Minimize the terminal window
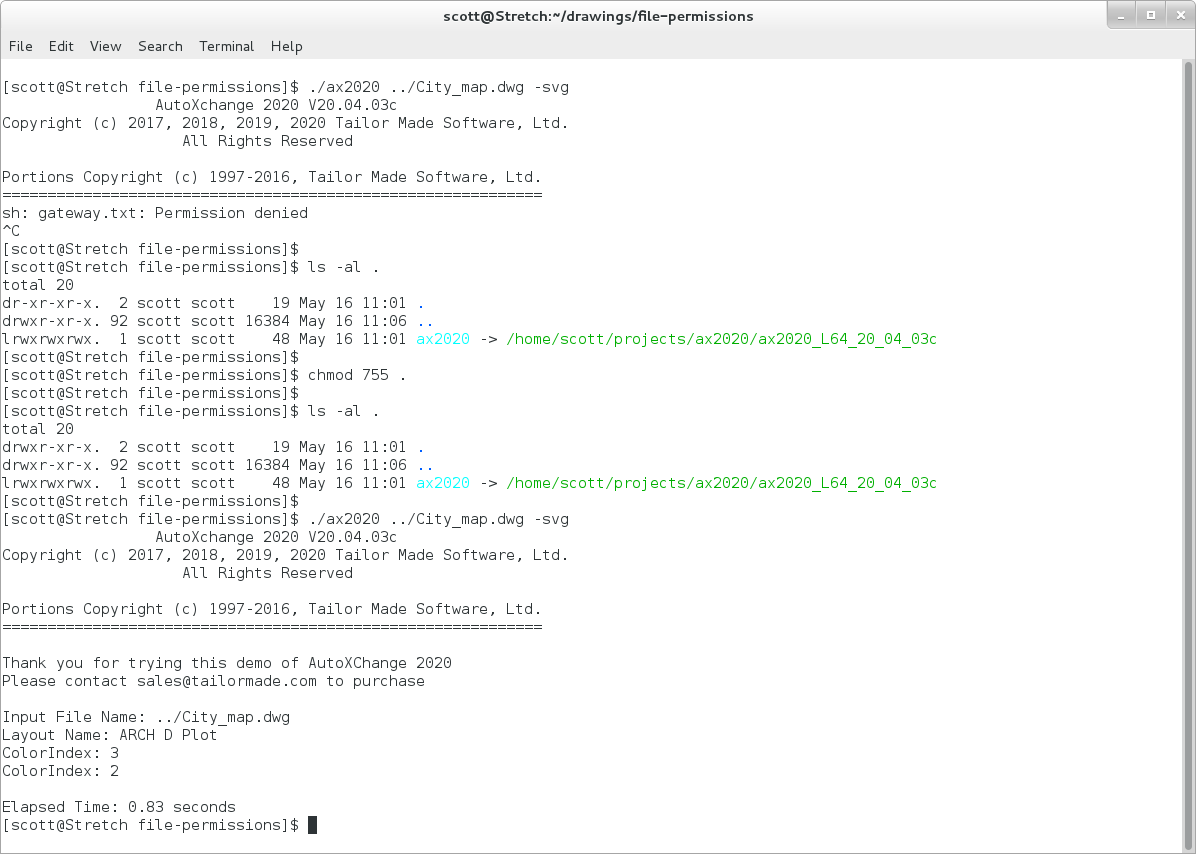This screenshot has width=1196, height=854. (1121, 15)
